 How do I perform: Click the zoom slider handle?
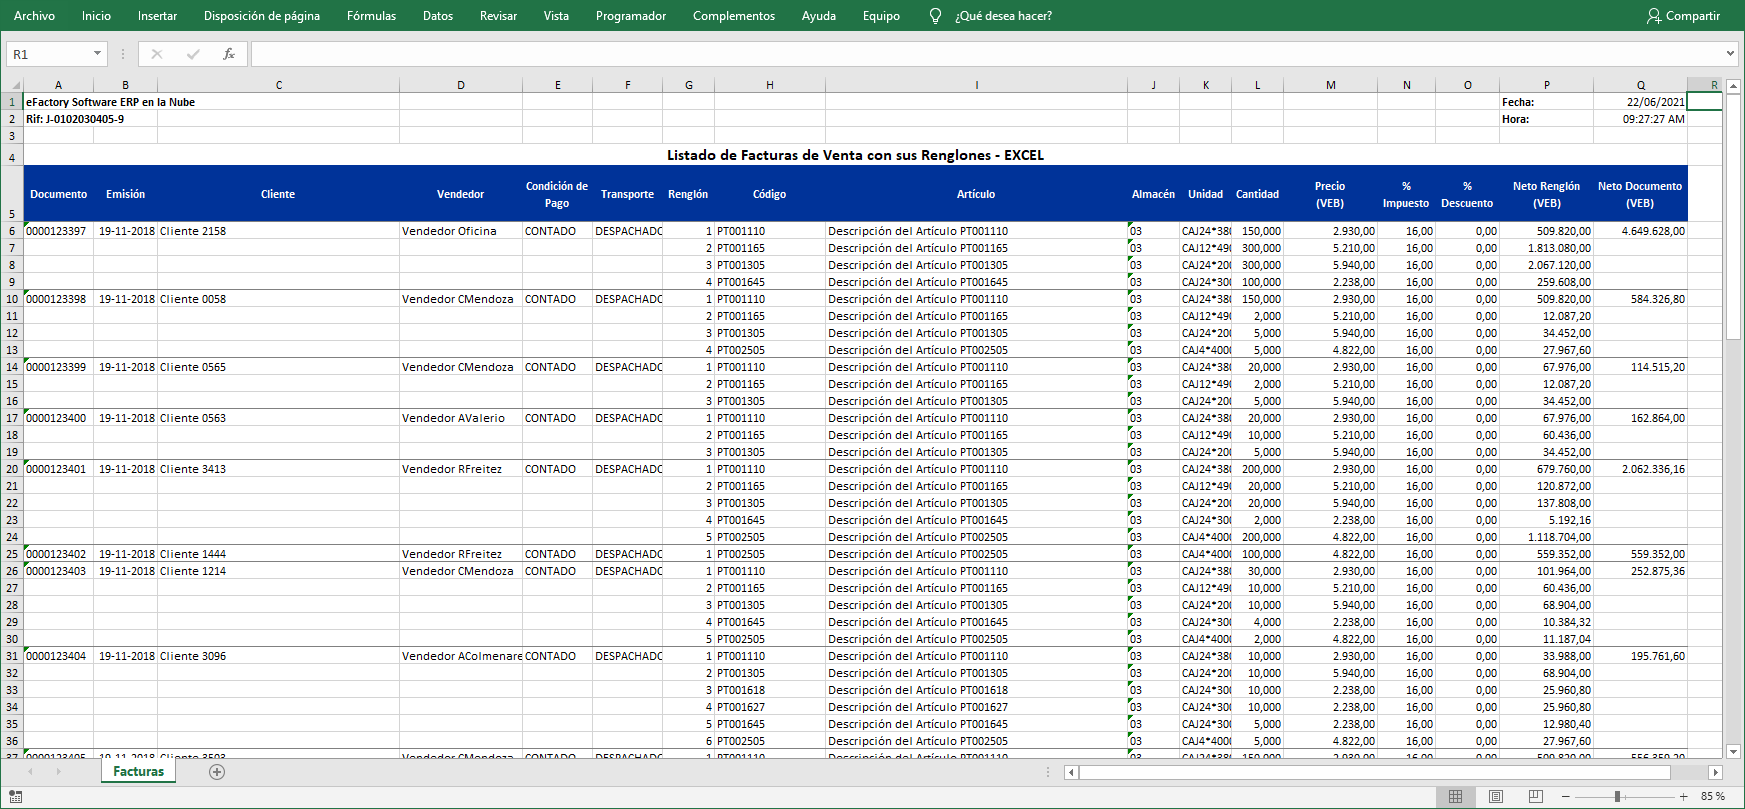[x=1617, y=796]
